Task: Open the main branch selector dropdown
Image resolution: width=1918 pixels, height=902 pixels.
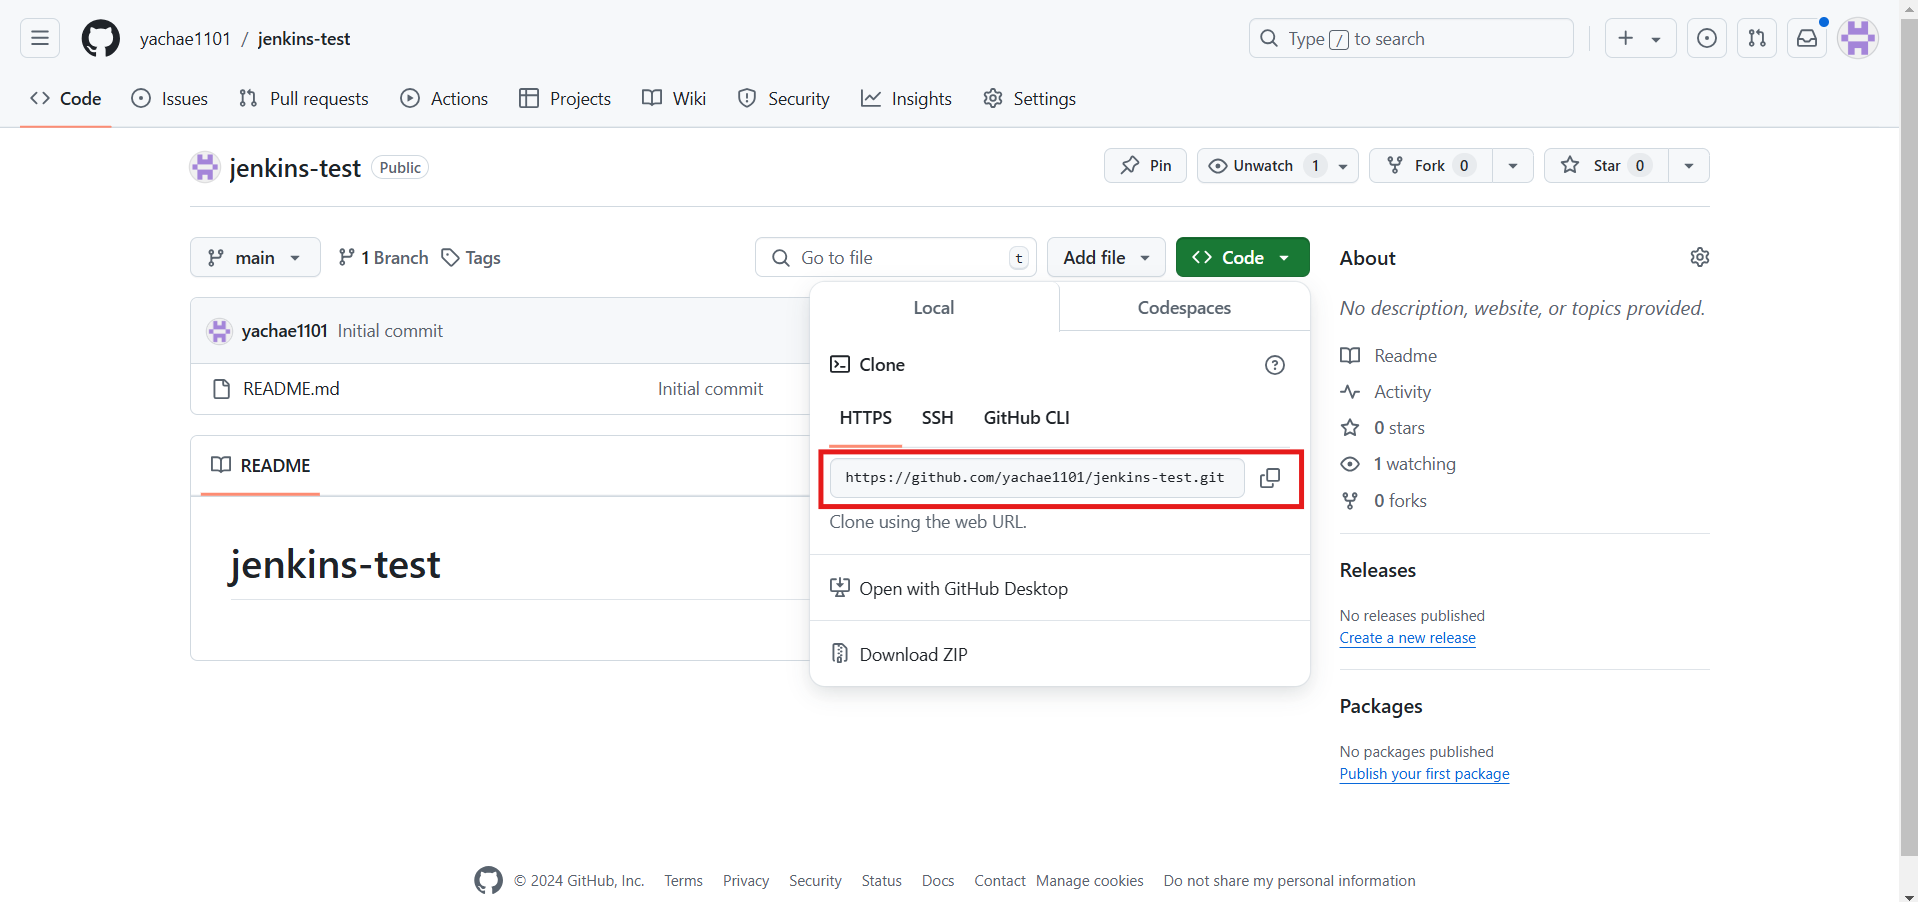Action: tap(255, 257)
